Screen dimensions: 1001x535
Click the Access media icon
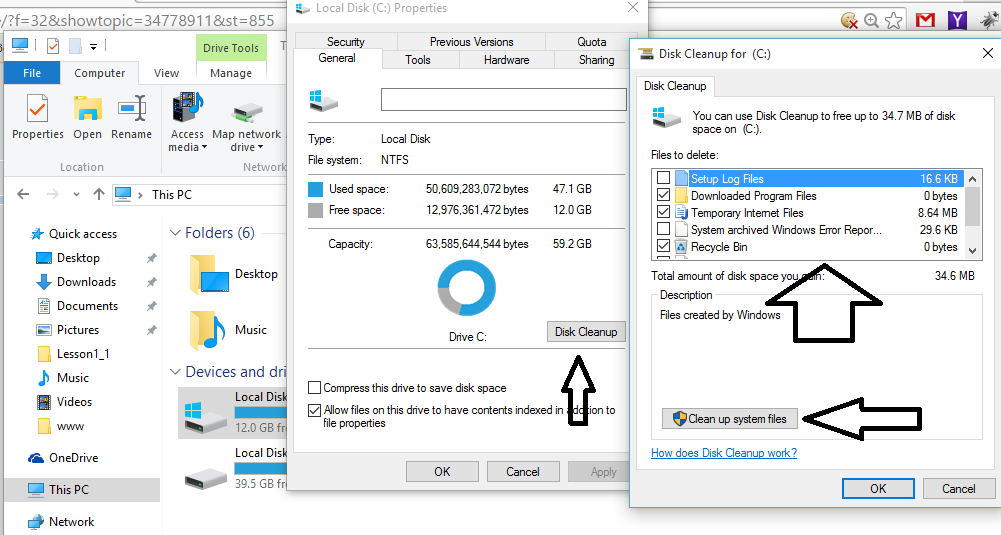pos(187,107)
